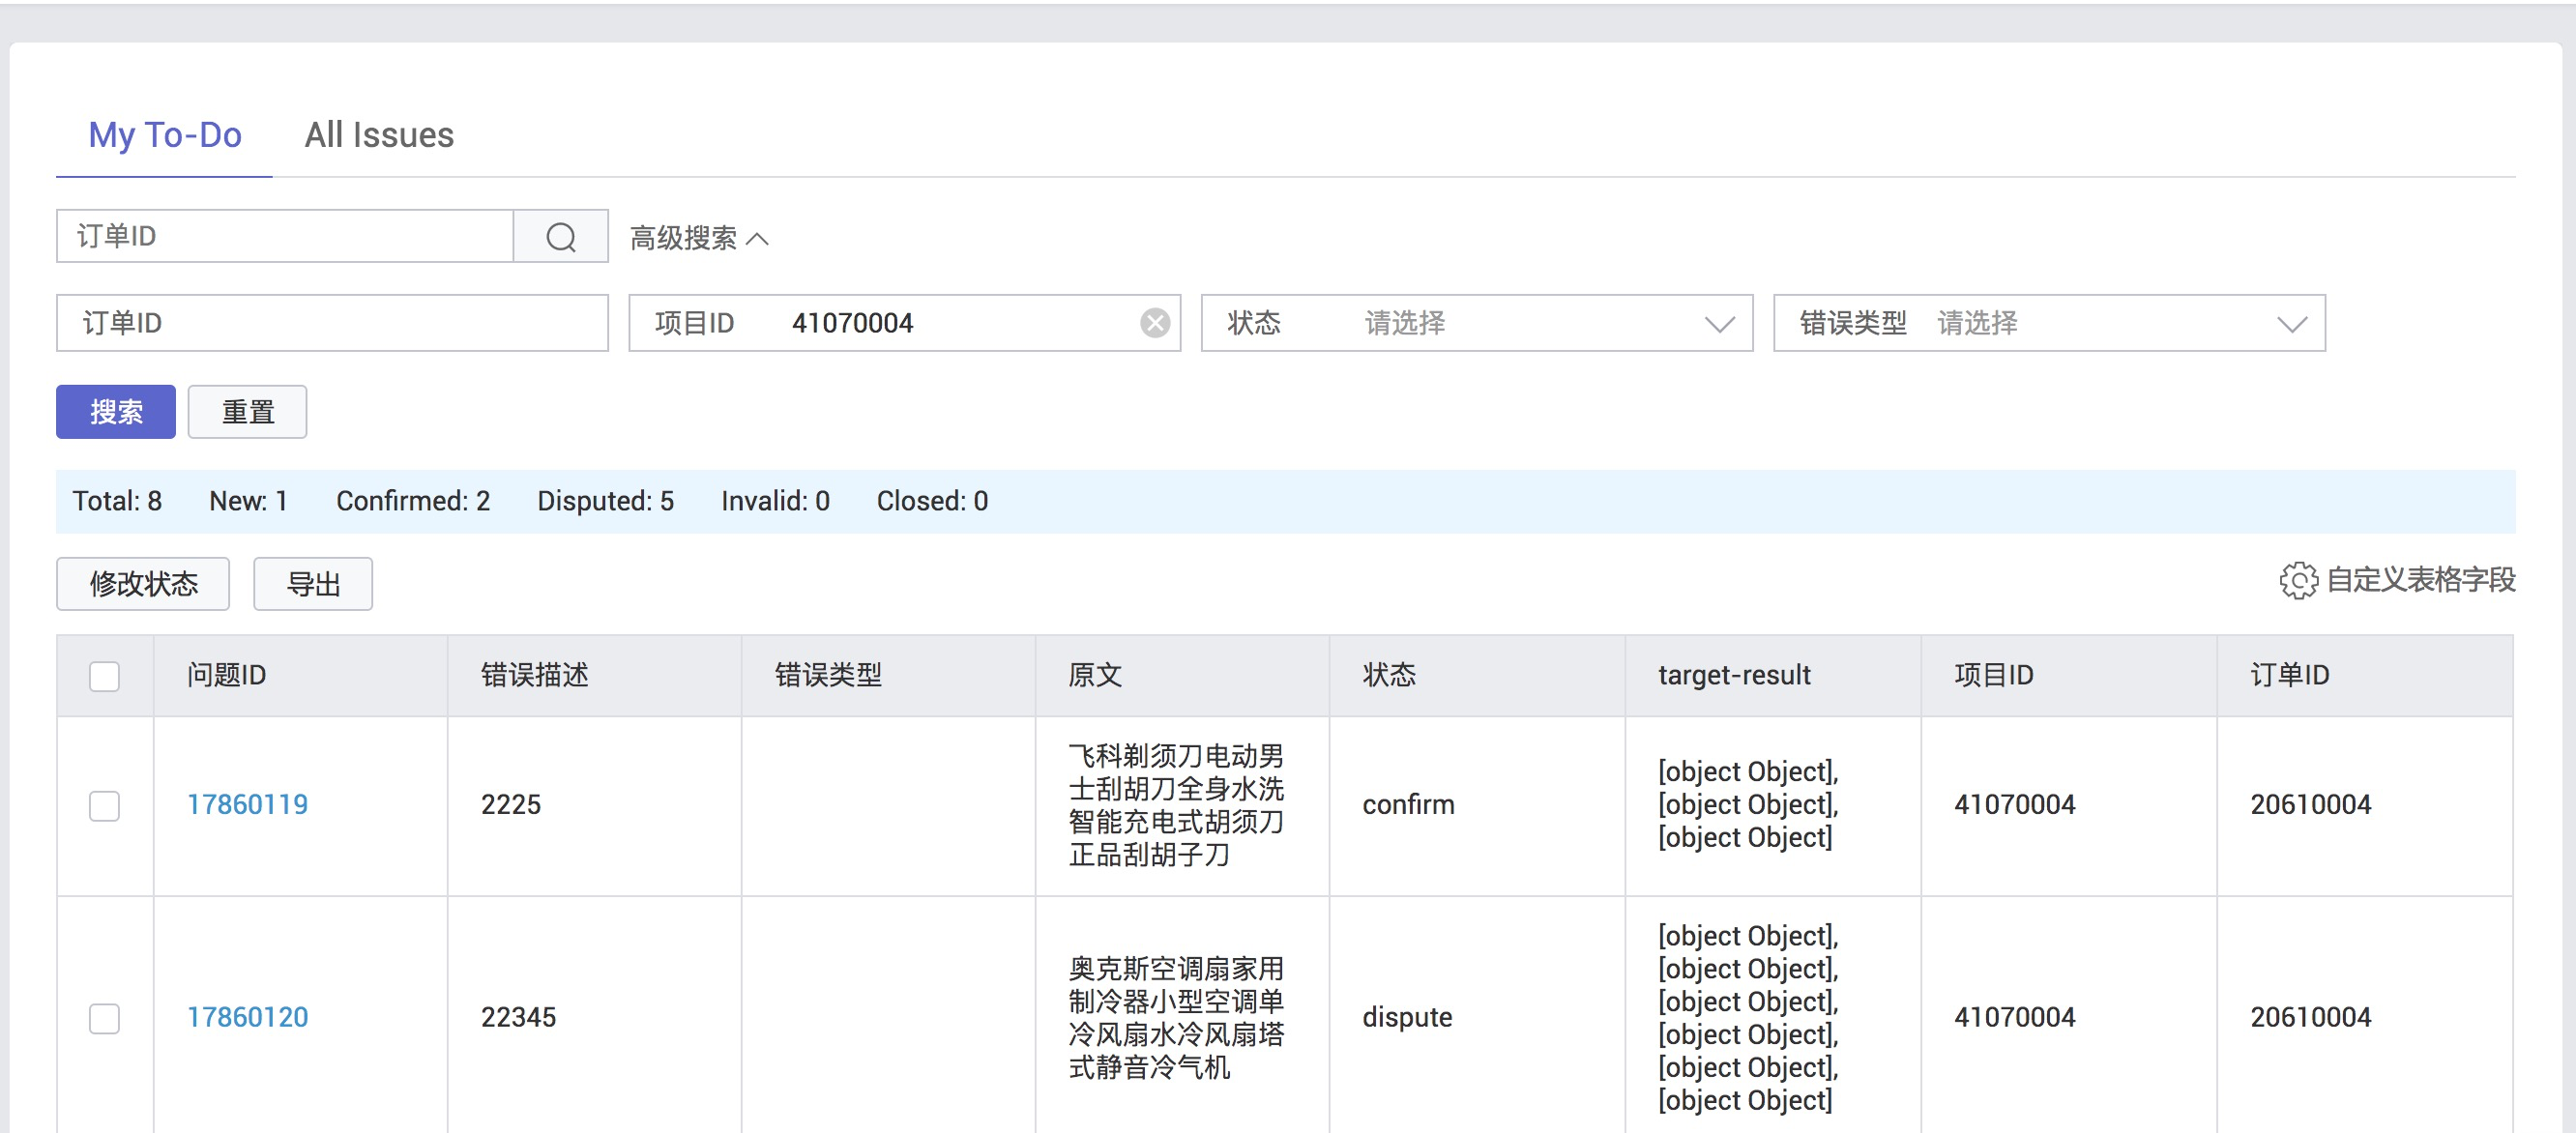This screenshot has height=1133, width=2576.
Task: Open issue link 17860119
Action: 247,805
